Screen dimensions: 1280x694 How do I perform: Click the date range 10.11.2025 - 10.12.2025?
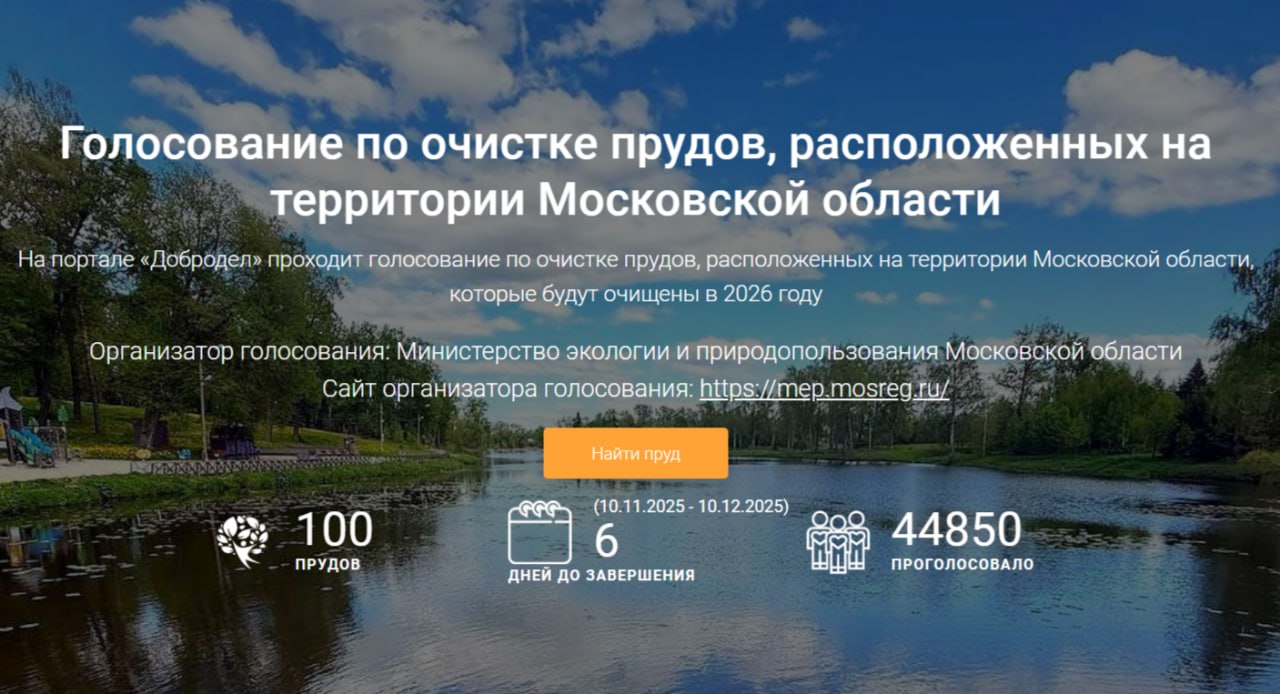(691, 506)
